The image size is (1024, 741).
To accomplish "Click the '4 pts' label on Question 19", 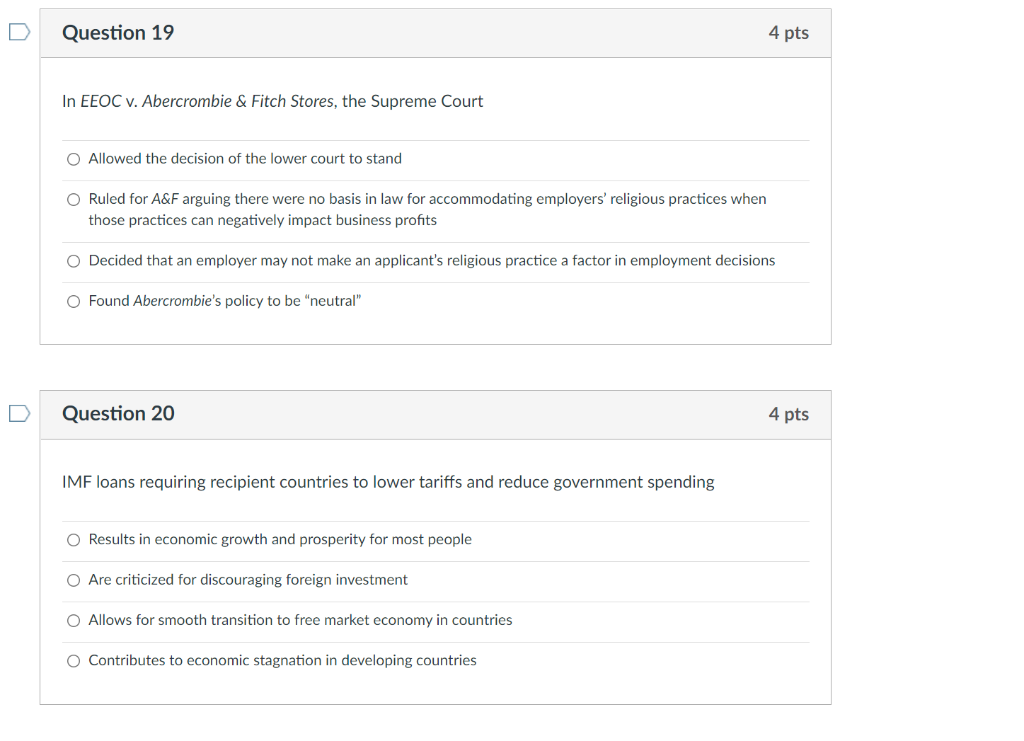I will coord(789,32).
